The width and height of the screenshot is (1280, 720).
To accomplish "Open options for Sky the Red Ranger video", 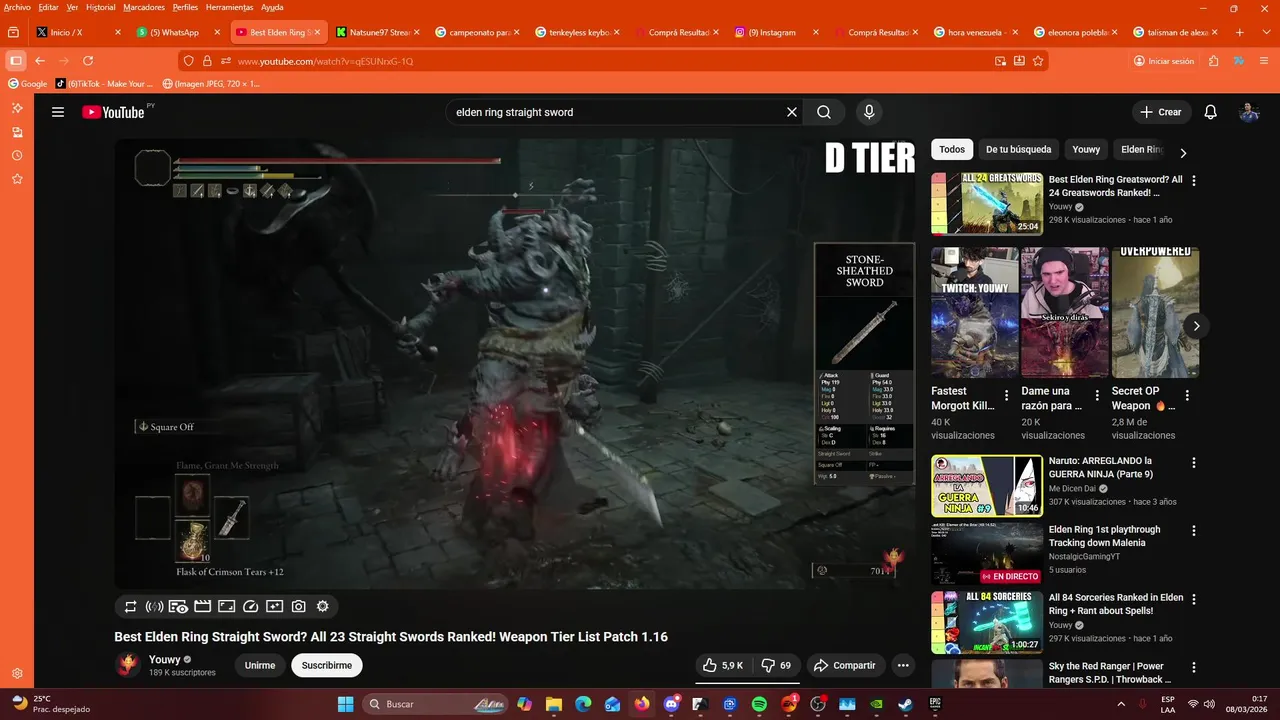I will [x=1193, y=667].
